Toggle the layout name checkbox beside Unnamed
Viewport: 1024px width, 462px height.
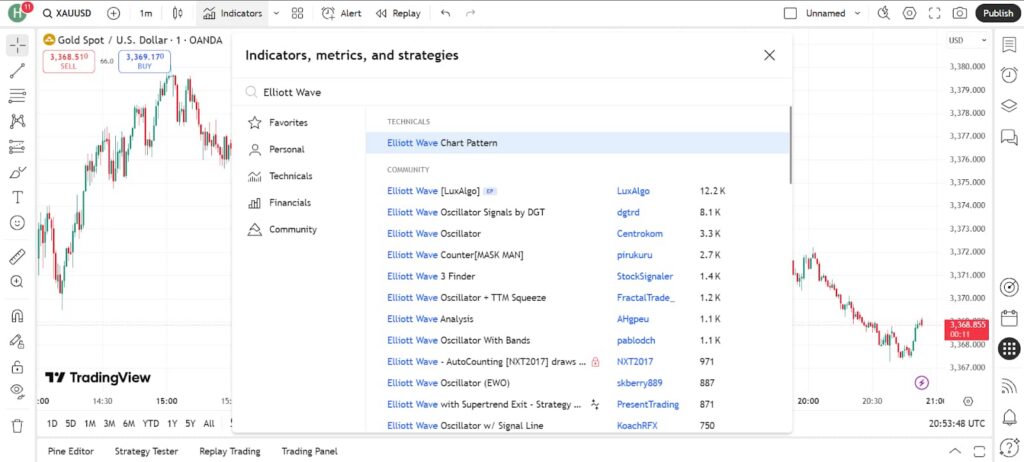[x=790, y=13]
